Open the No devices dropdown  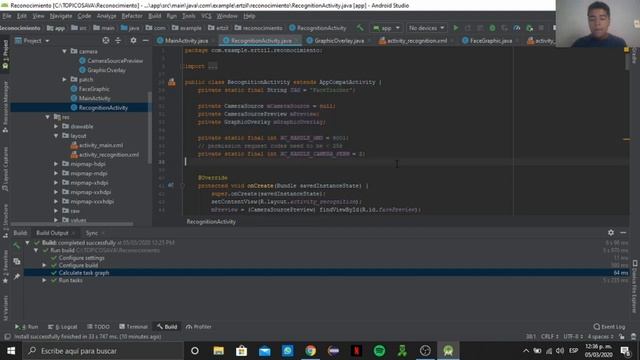(426, 28)
